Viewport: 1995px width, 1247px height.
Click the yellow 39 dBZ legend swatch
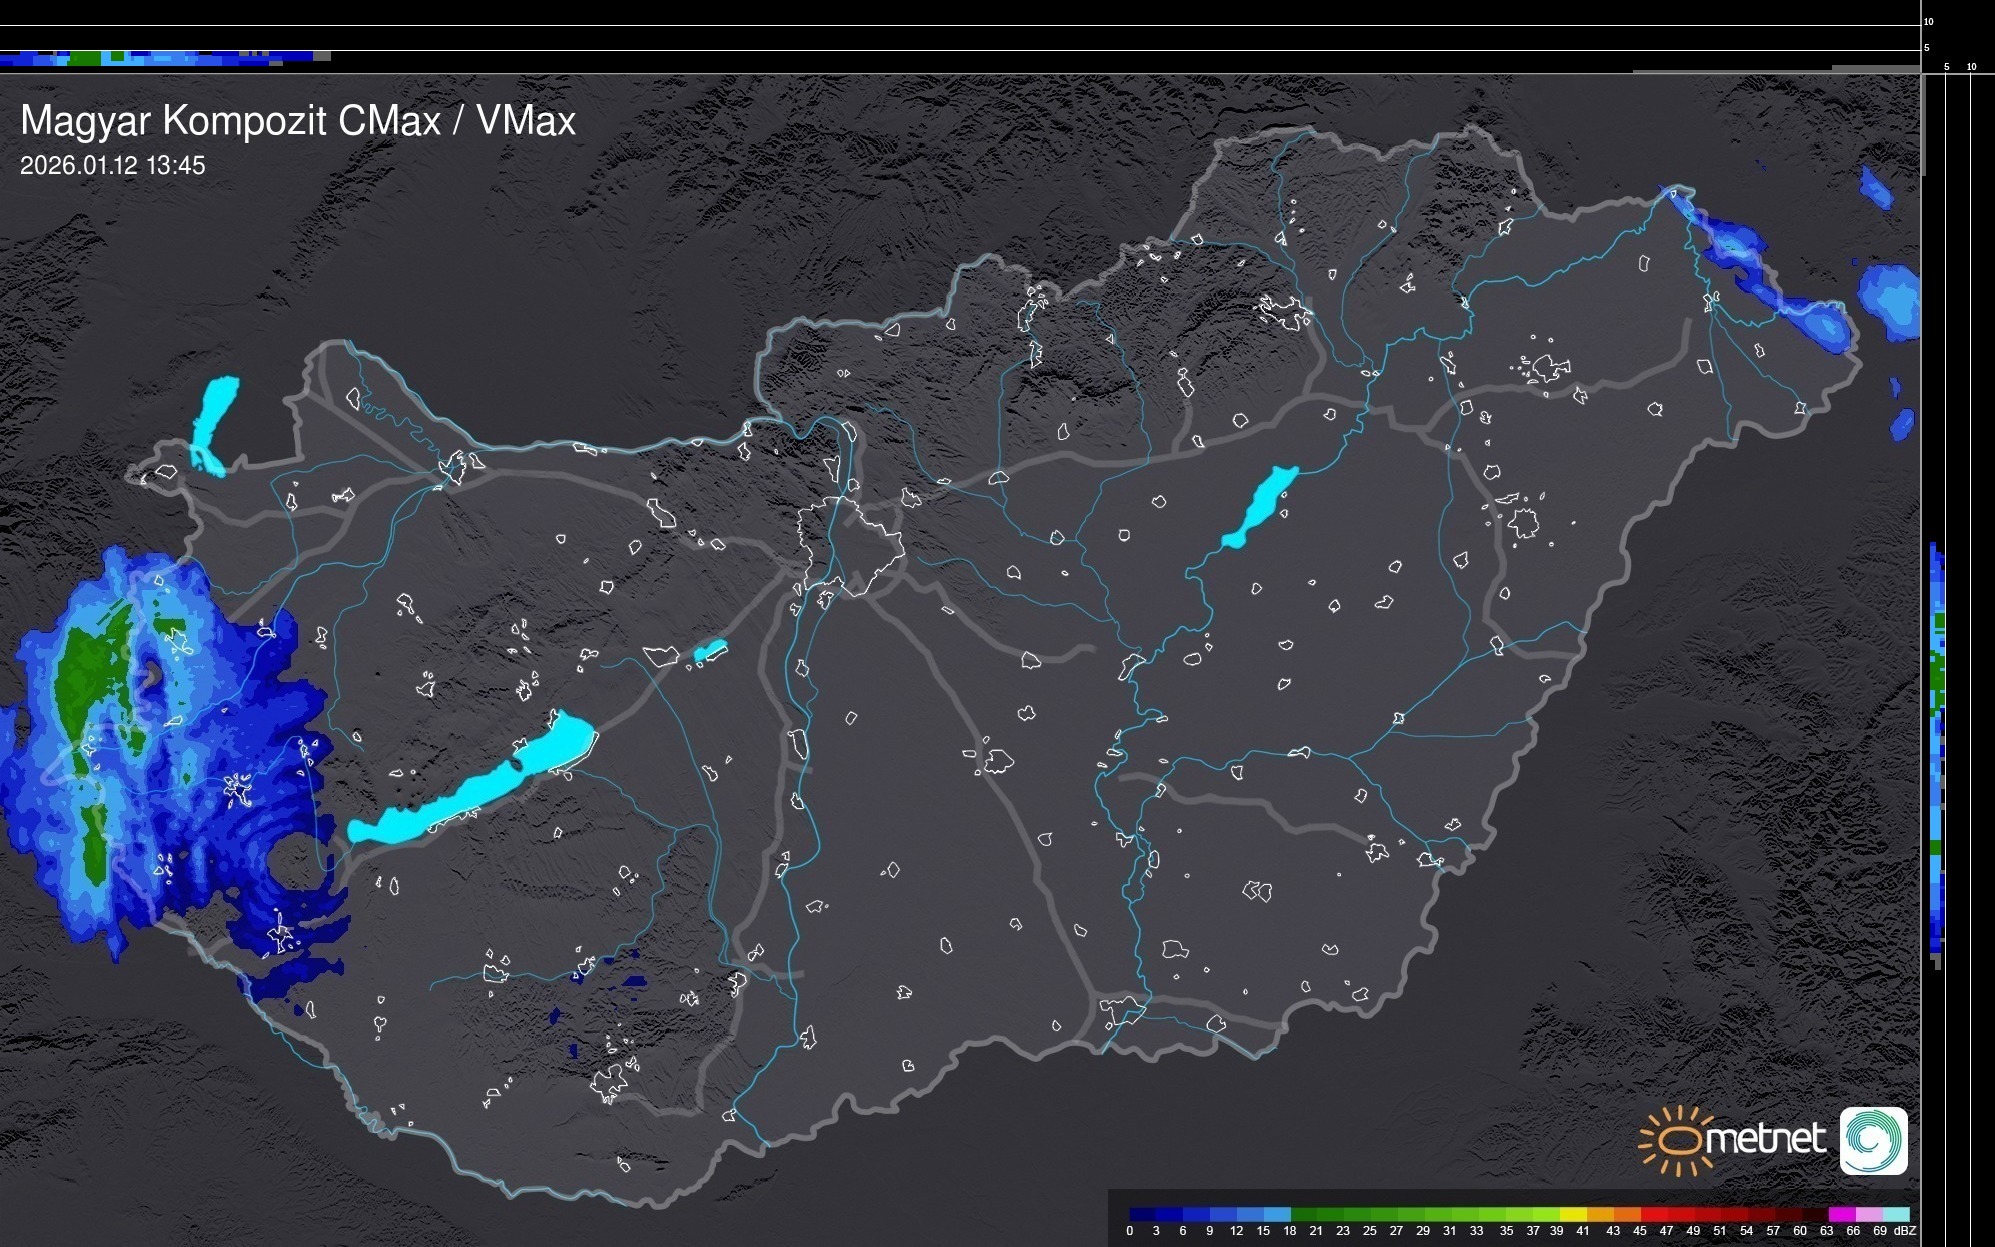(1572, 1214)
